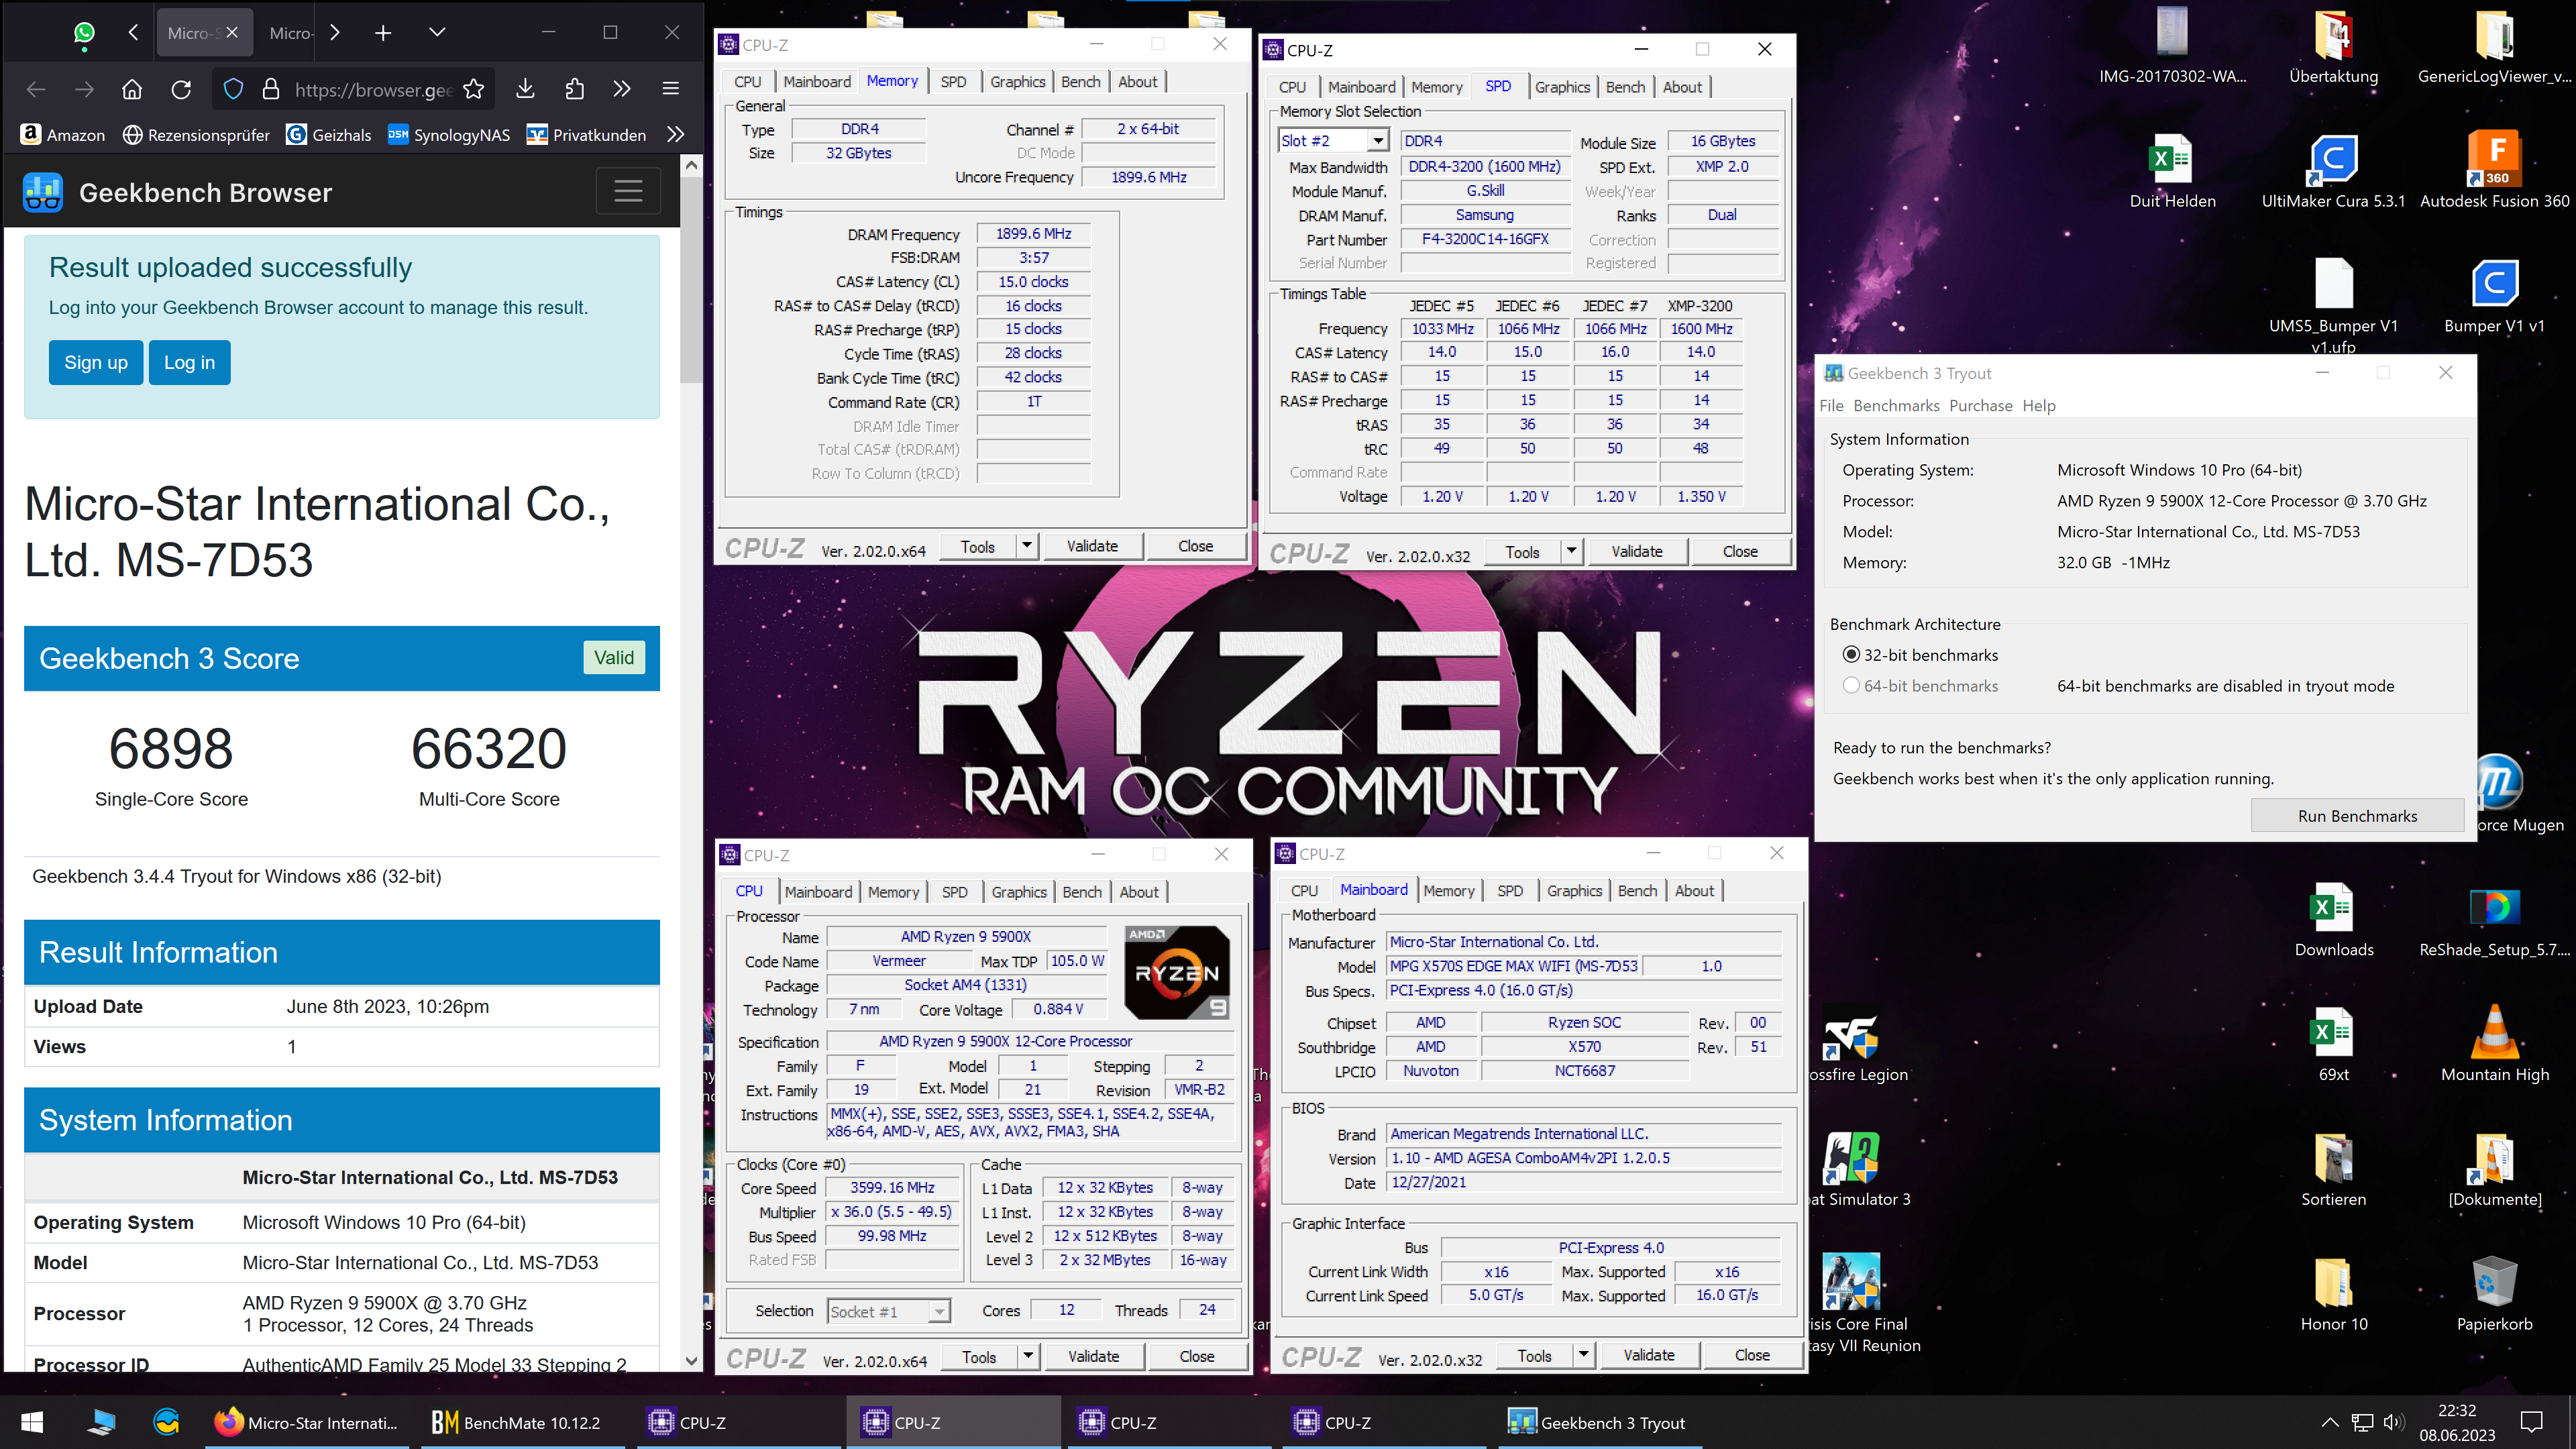Click Validate in the Memory CPU-Z window
The image size is (2576, 1449).
coord(1092,546)
